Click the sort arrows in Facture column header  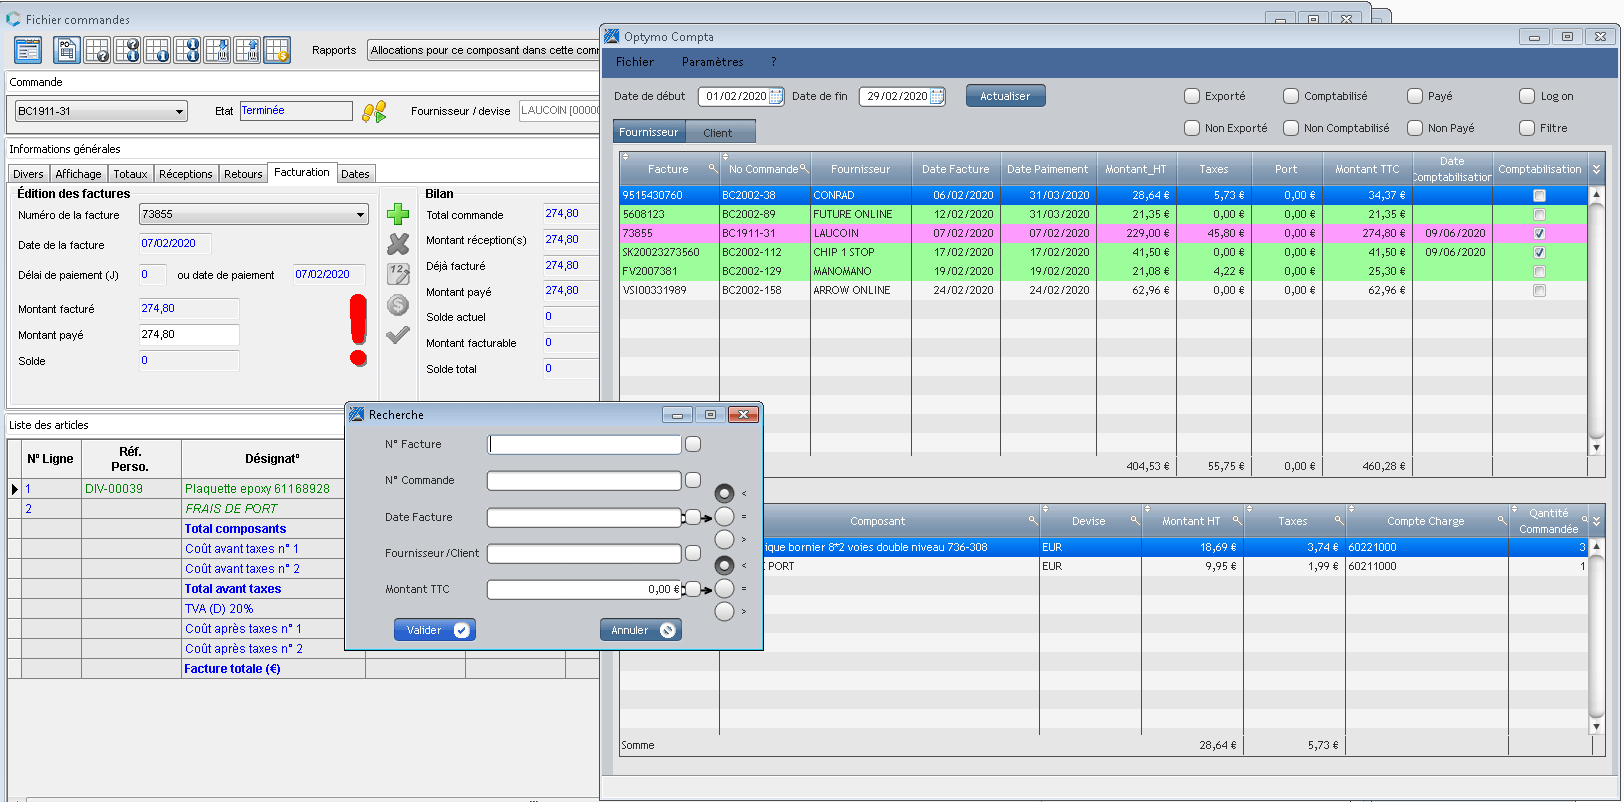point(626,157)
